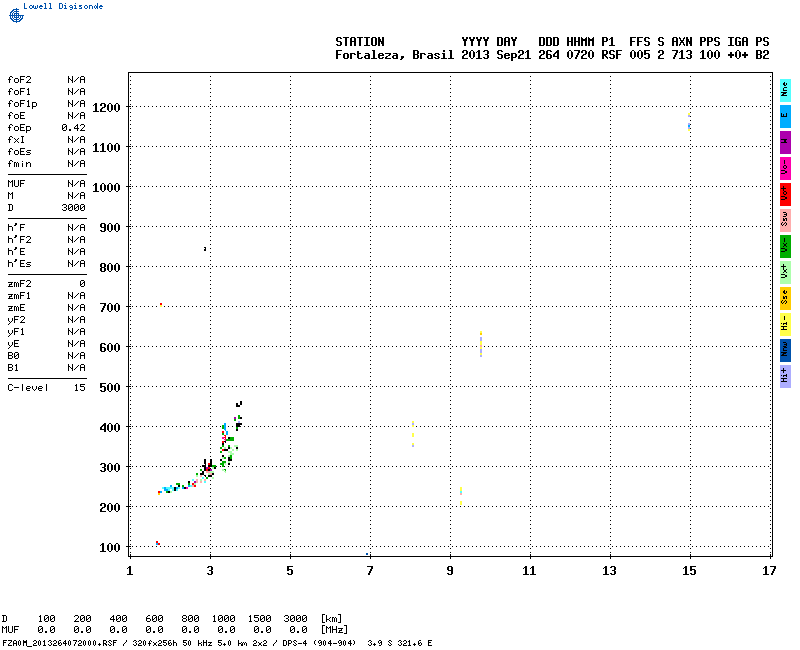
Task: Click the time value 0720
Action: (x=580, y=55)
